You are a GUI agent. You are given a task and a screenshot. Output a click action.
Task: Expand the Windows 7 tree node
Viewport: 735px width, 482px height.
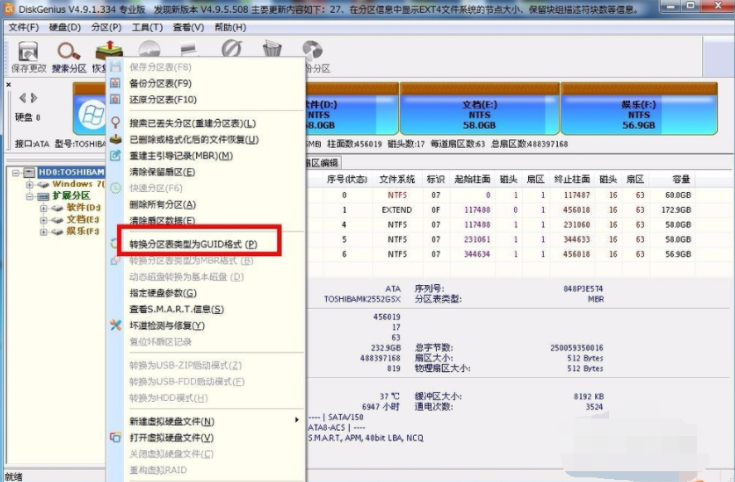[30, 184]
